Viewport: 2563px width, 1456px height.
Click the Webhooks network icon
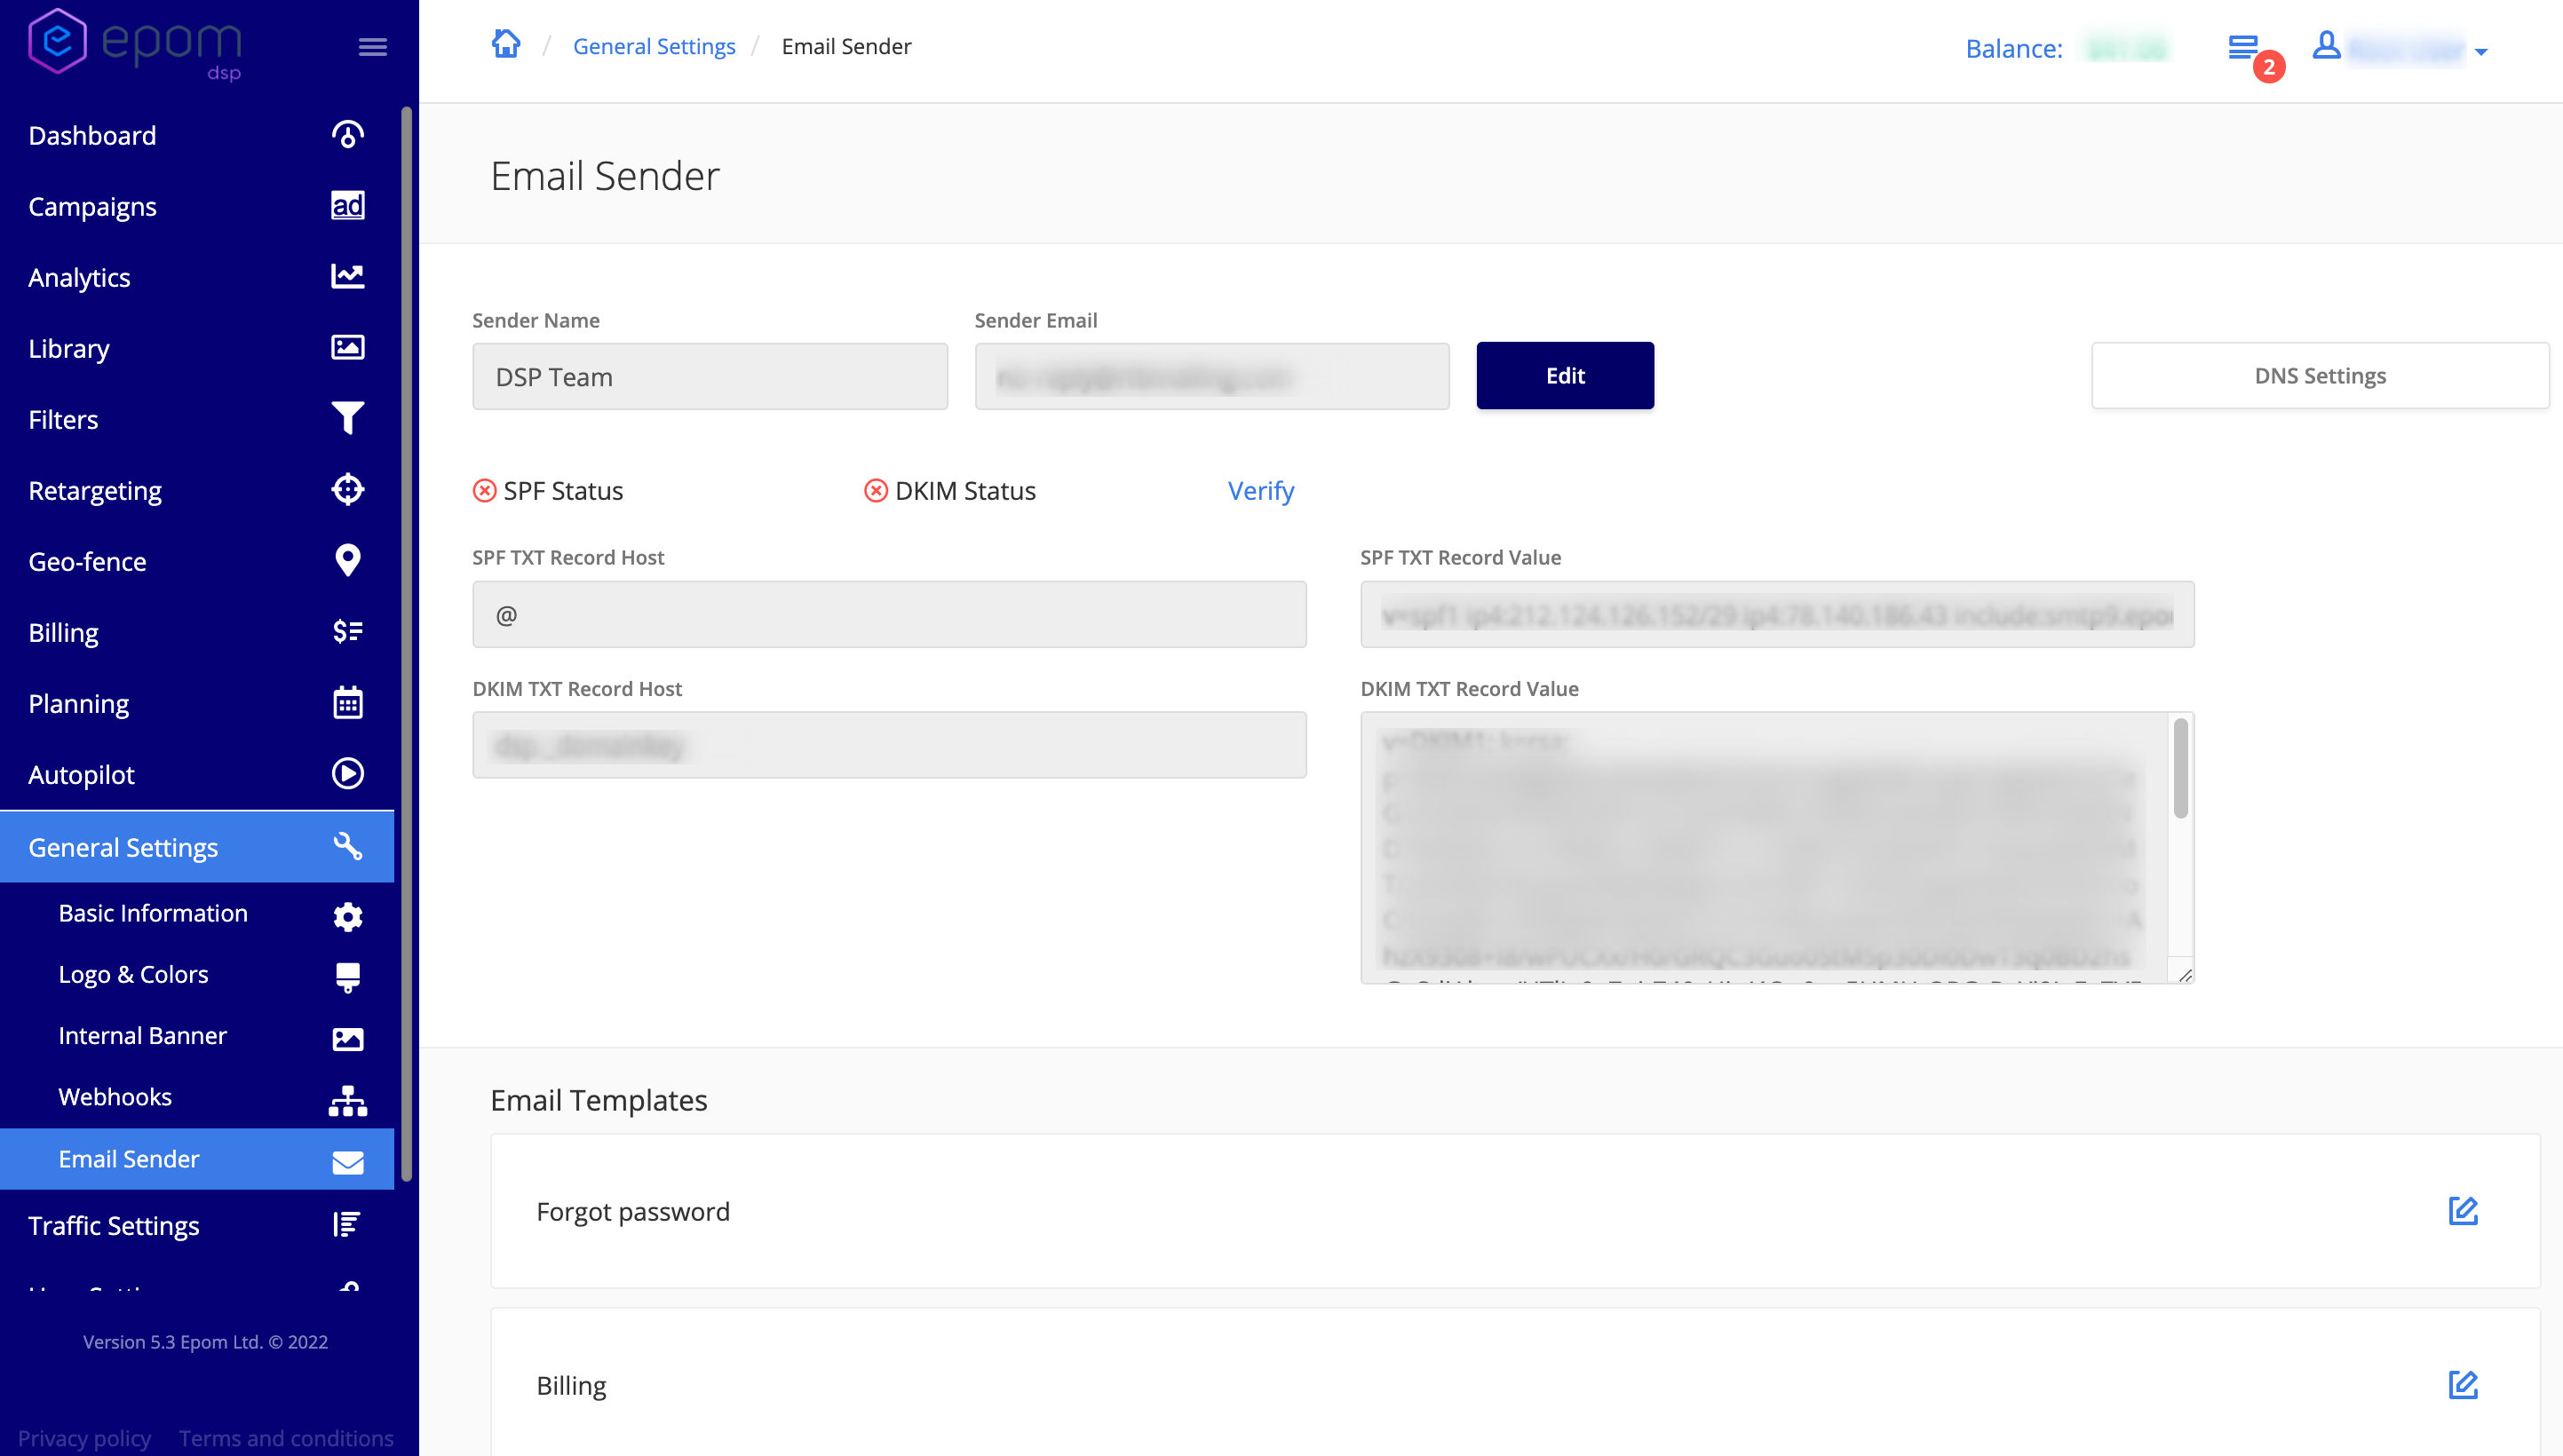(347, 1099)
